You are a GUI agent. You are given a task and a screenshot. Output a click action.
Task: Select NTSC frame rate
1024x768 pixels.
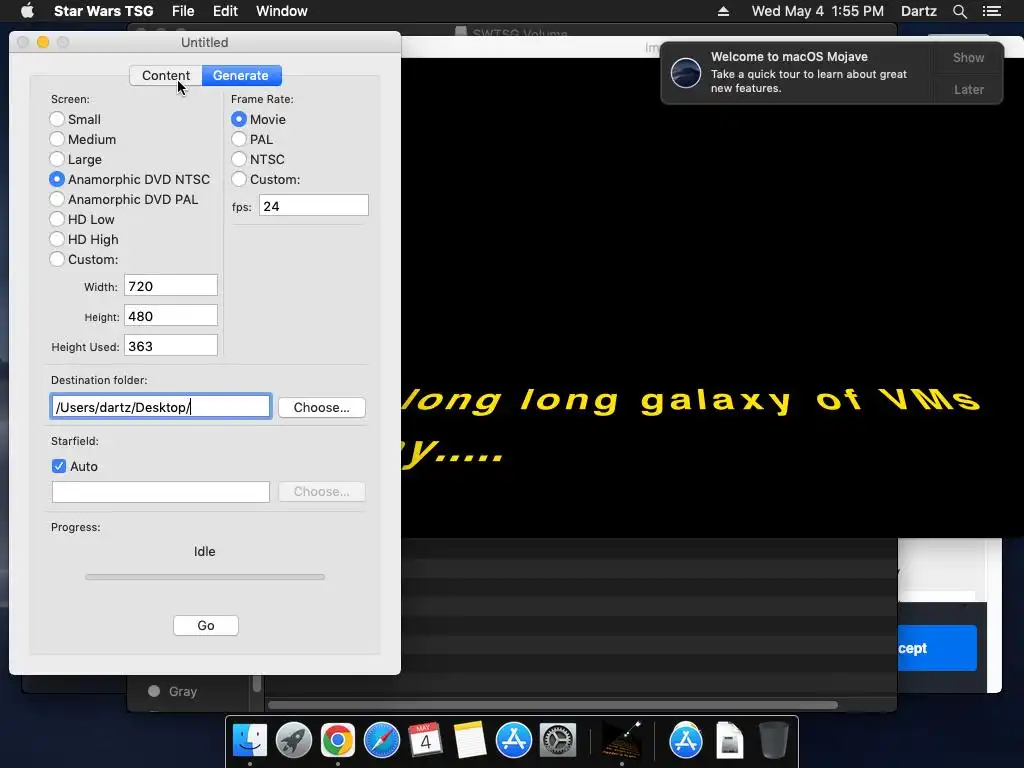click(239, 159)
